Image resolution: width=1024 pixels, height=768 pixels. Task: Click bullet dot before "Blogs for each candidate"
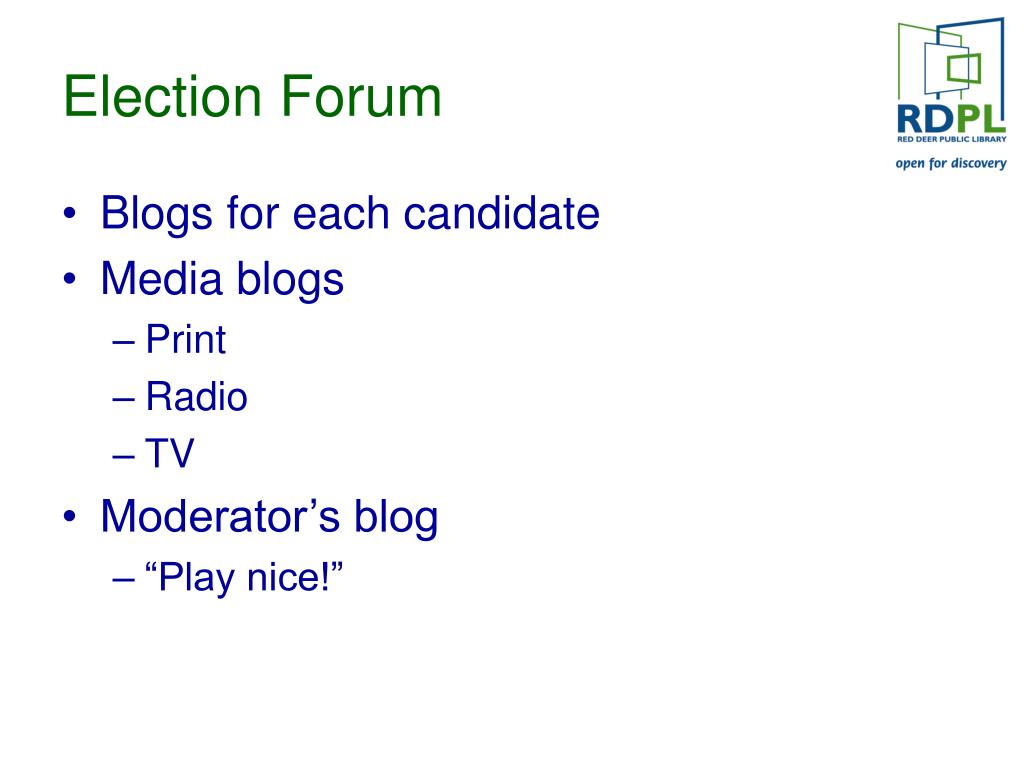point(70,214)
